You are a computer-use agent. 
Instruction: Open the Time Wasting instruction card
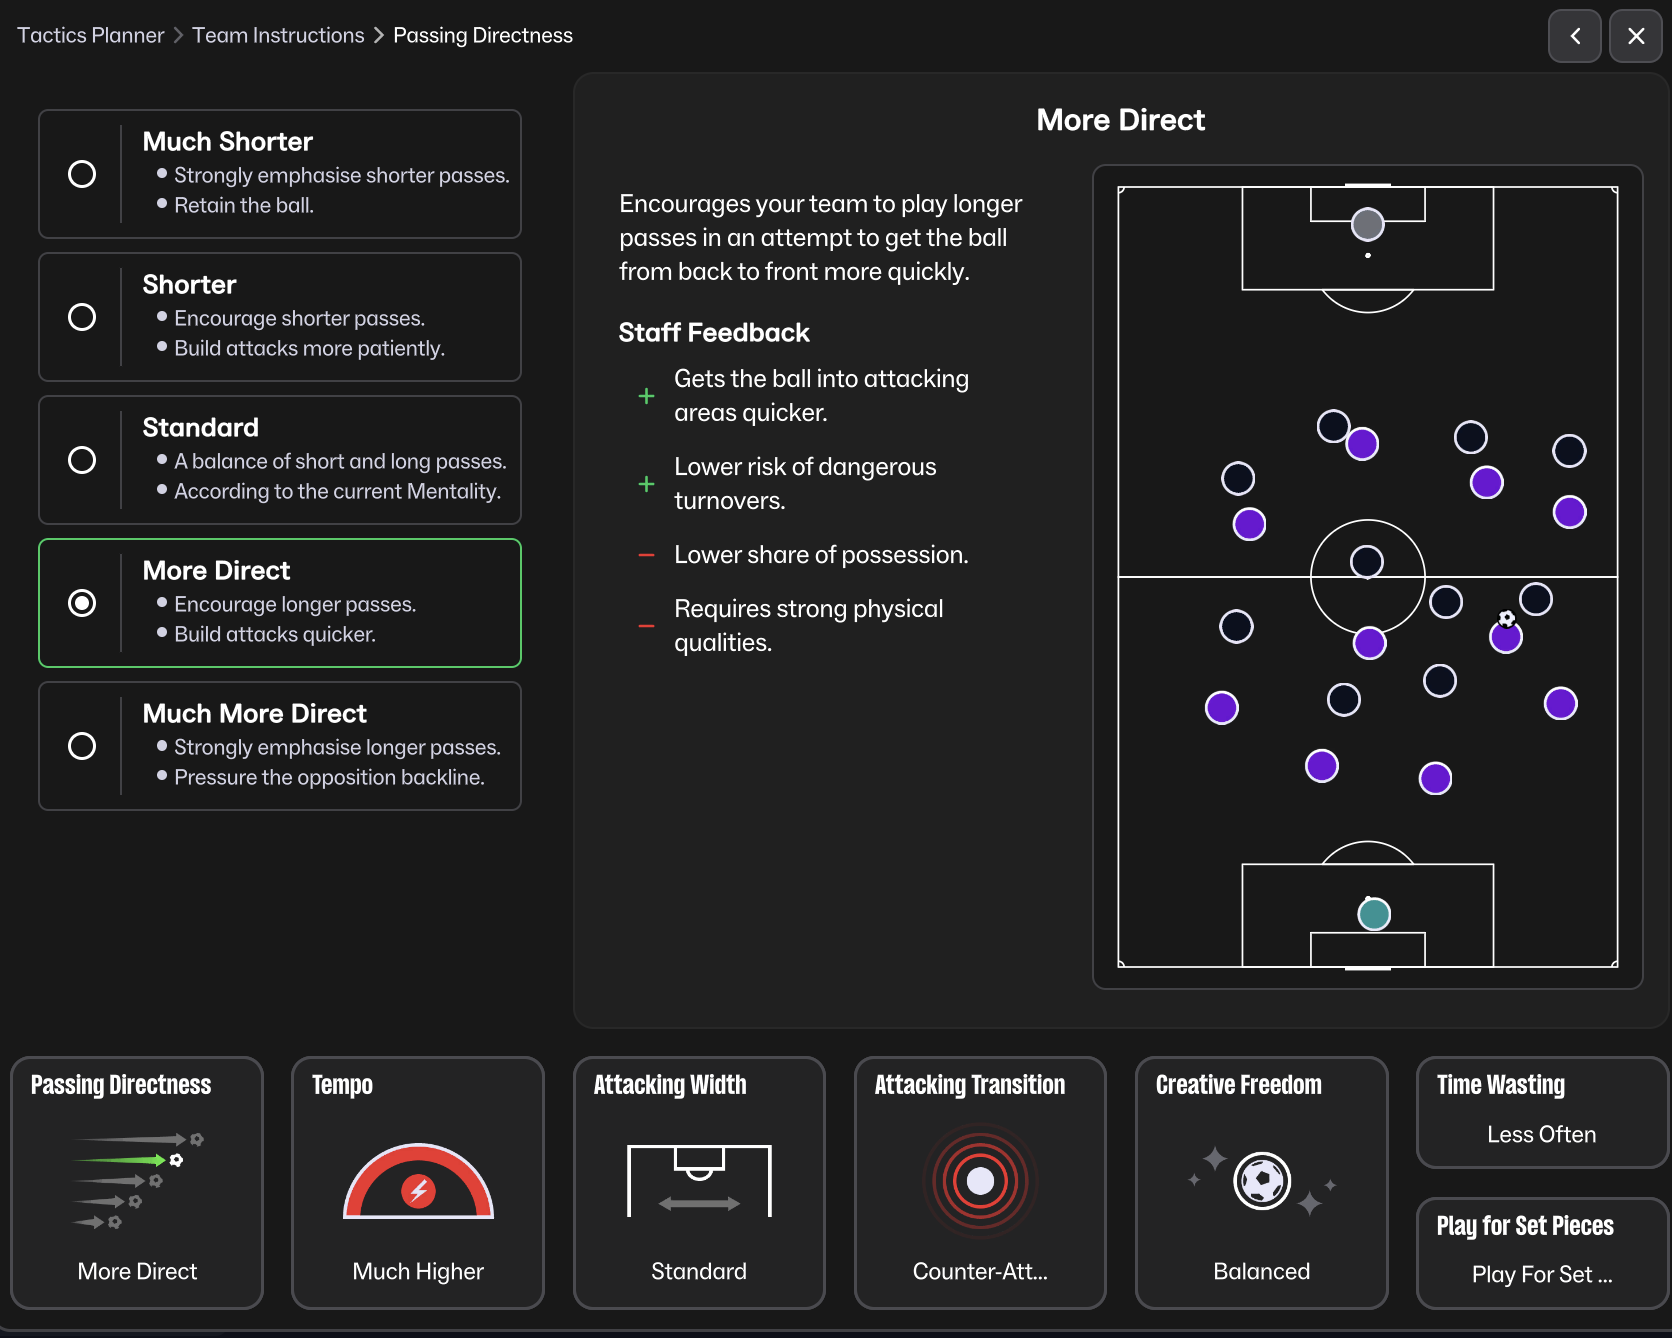[1541, 1112]
